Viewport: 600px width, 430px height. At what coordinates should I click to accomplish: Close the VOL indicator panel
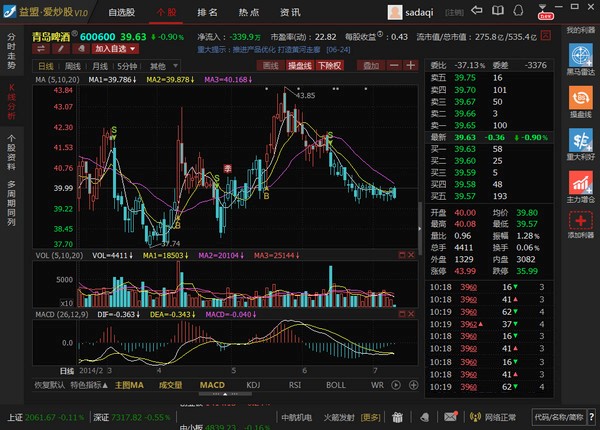(411, 255)
